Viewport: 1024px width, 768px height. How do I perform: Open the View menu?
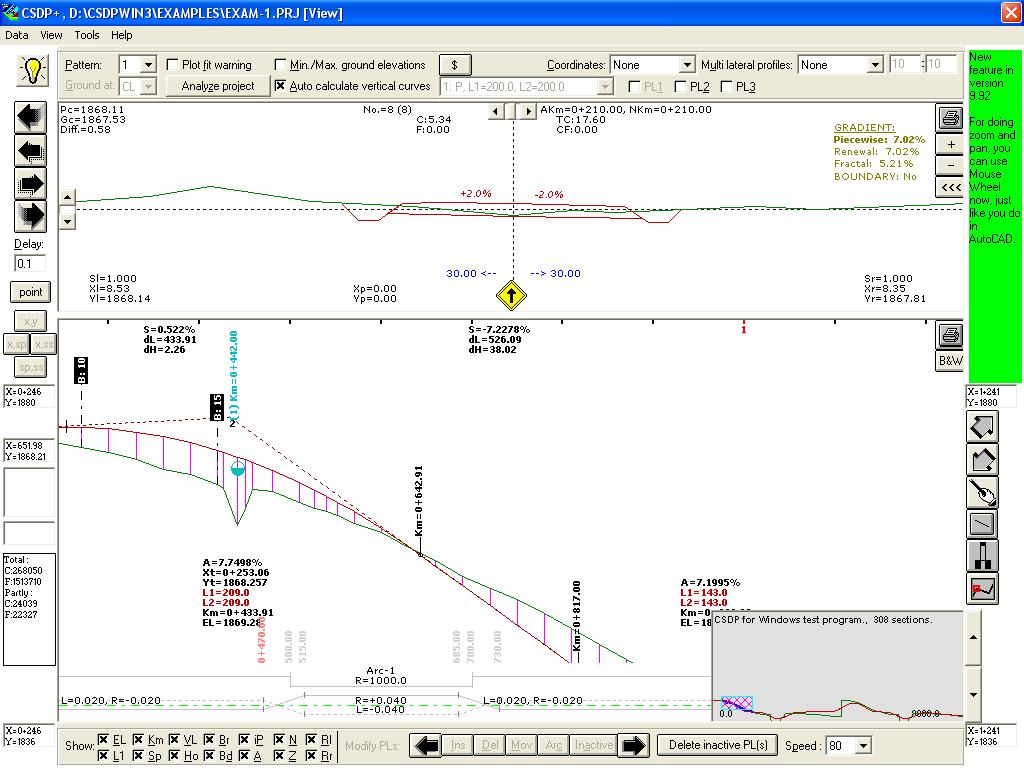[x=51, y=35]
